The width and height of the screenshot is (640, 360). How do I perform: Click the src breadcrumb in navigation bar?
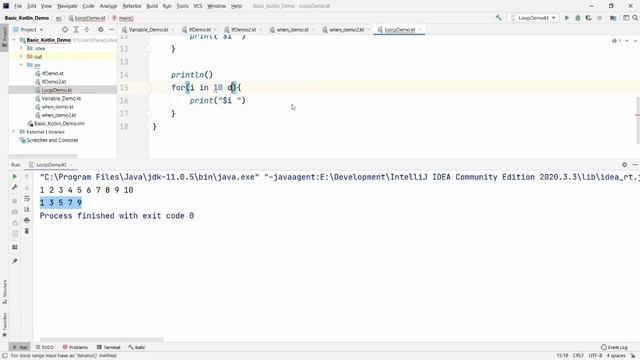(x=59, y=18)
